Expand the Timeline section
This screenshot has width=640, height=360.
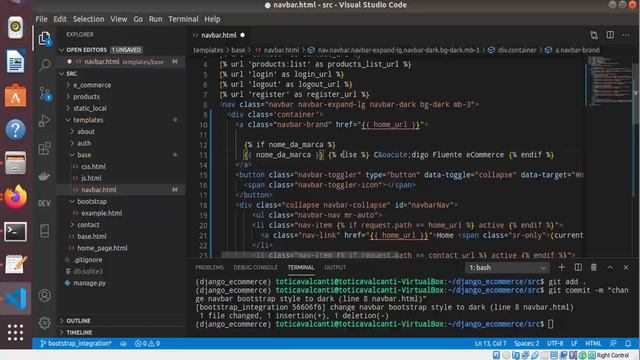click(79, 332)
